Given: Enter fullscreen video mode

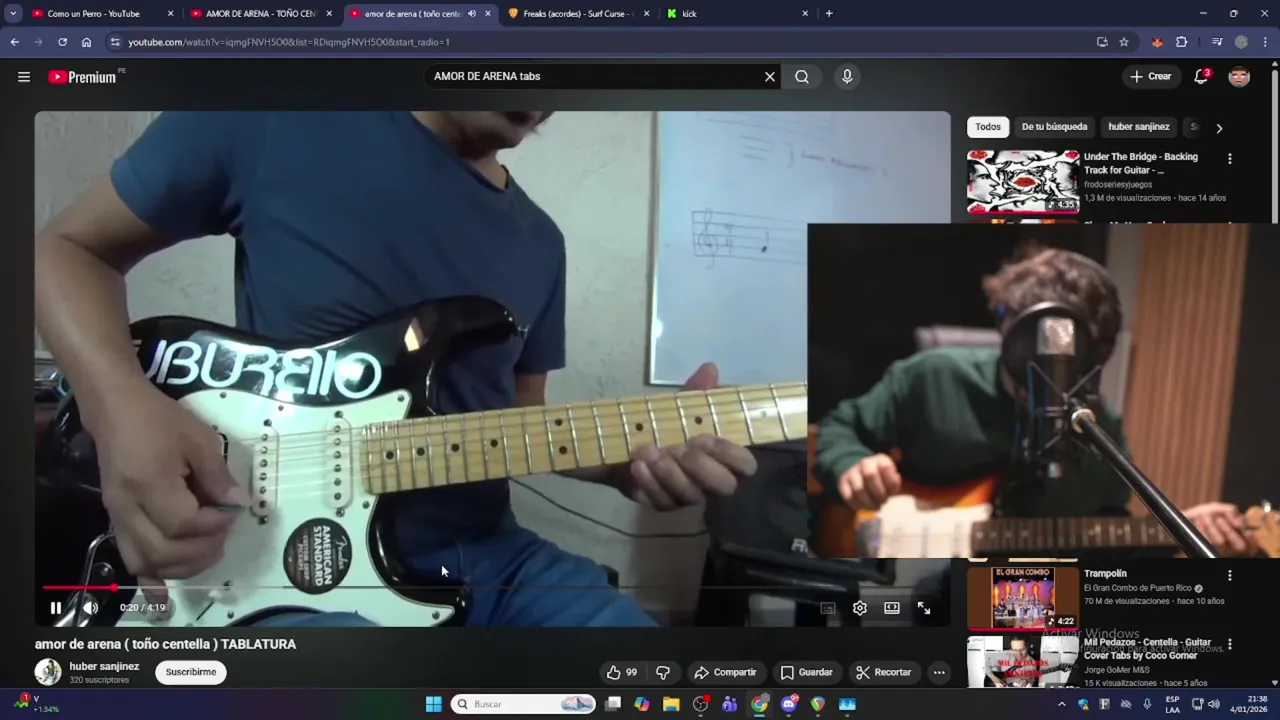Looking at the screenshot, I should click(x=924, y=607).
